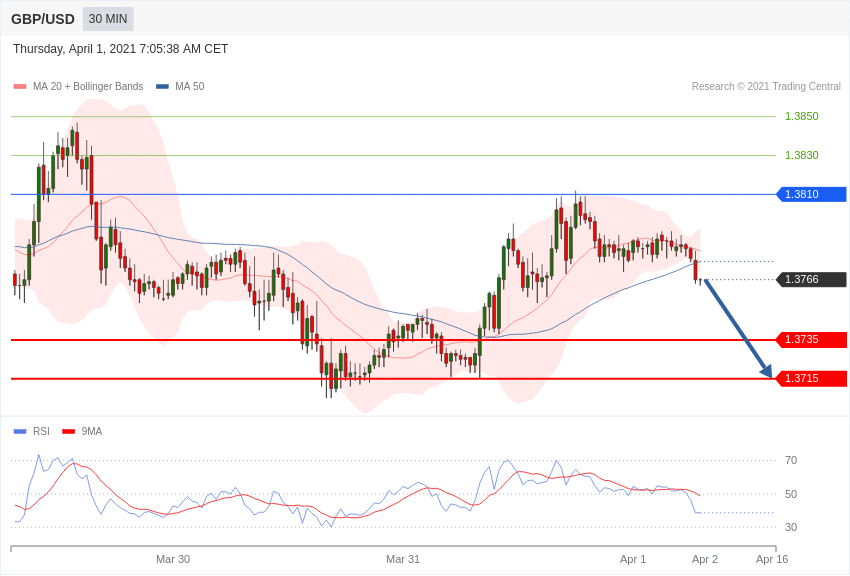
Task: Click the RSI 50 level label
Action: click(x=791, y=494)
